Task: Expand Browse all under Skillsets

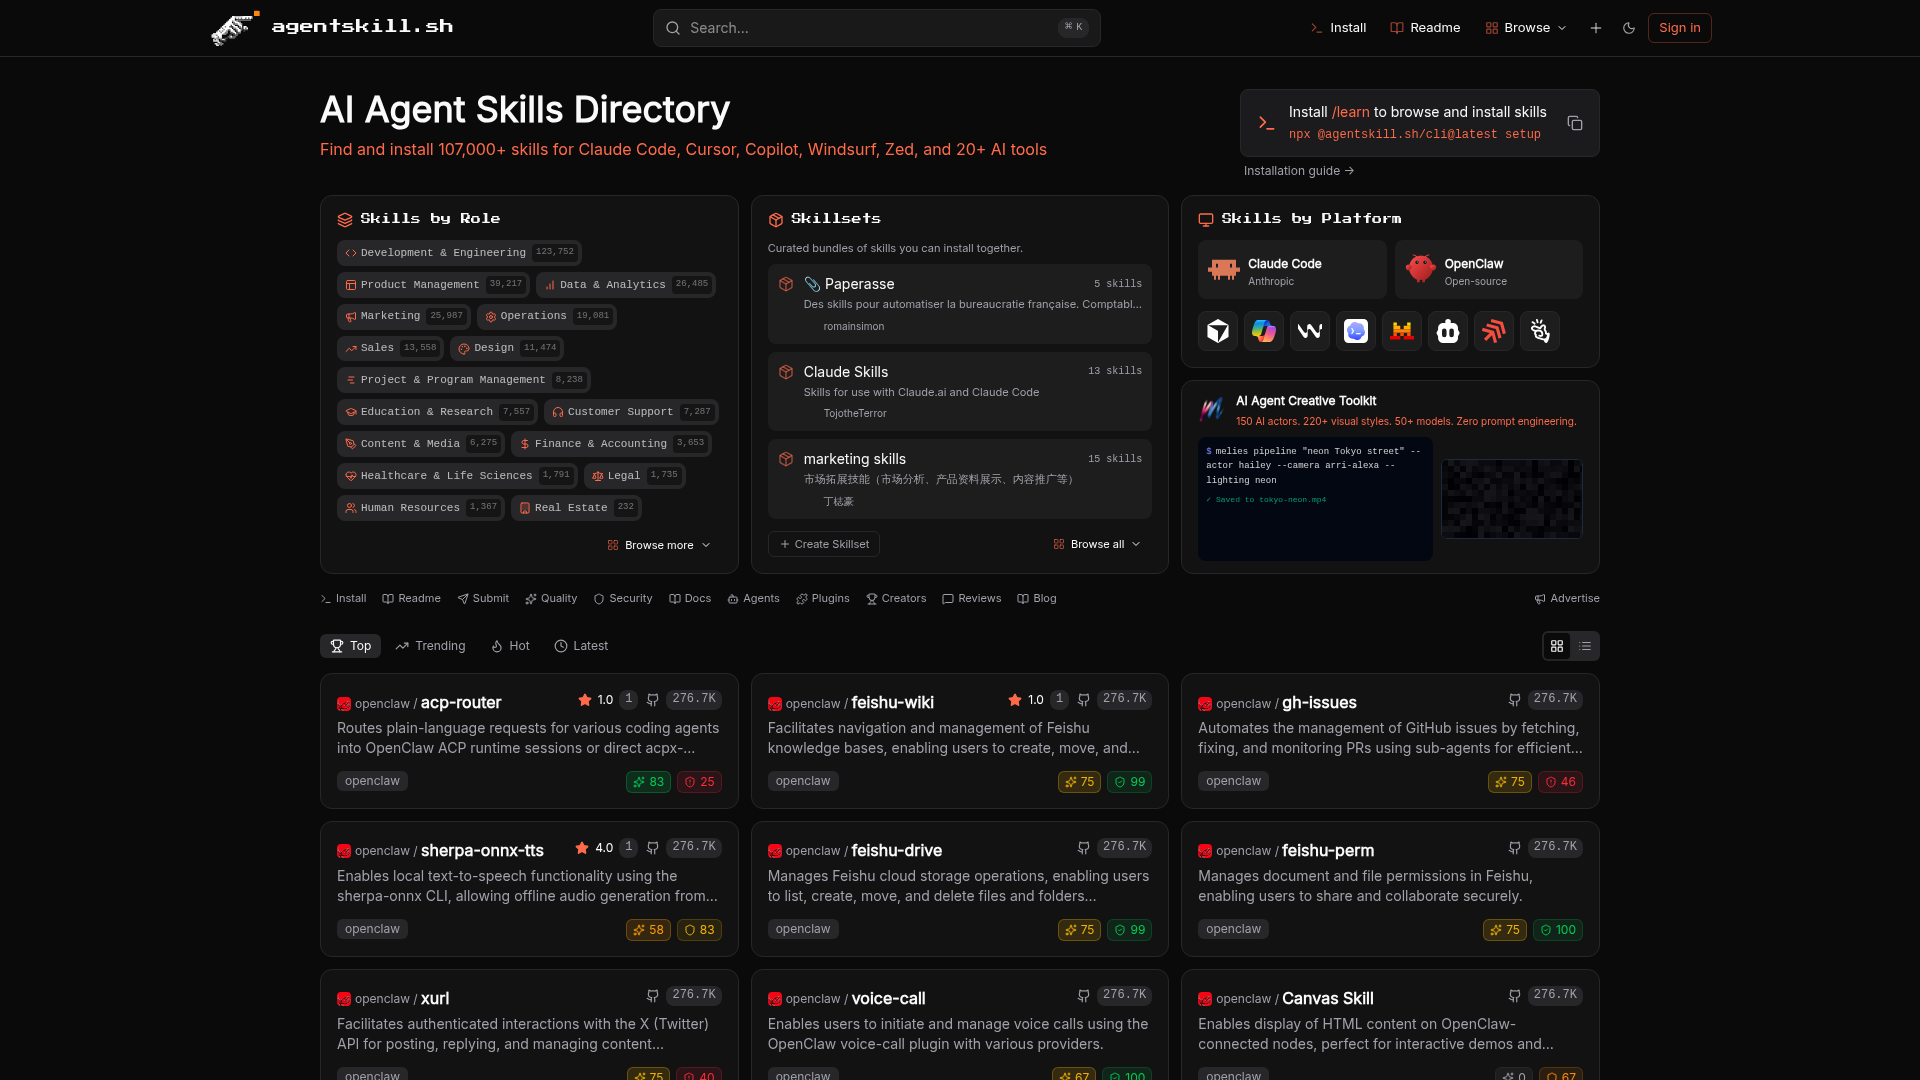Action: coord(1097,544)
